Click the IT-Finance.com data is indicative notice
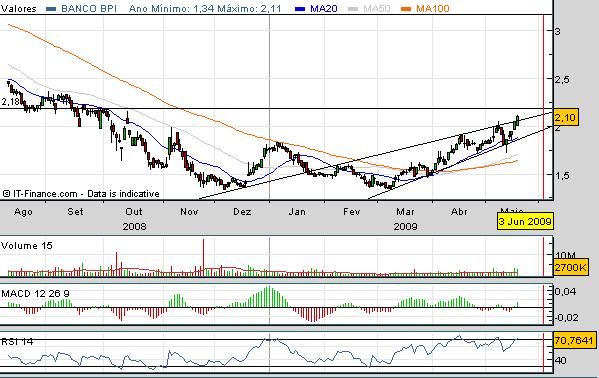Image resolution: width=599 pixels, height=378 pixels. (x=81, y=194)
